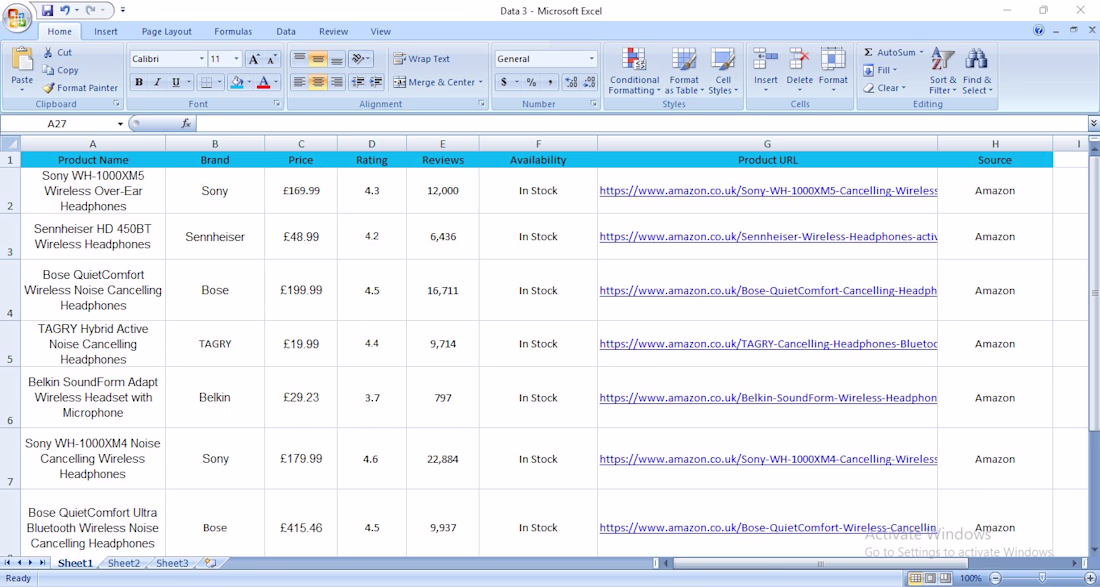Open the Insert ribbon tab

(106, 32)
